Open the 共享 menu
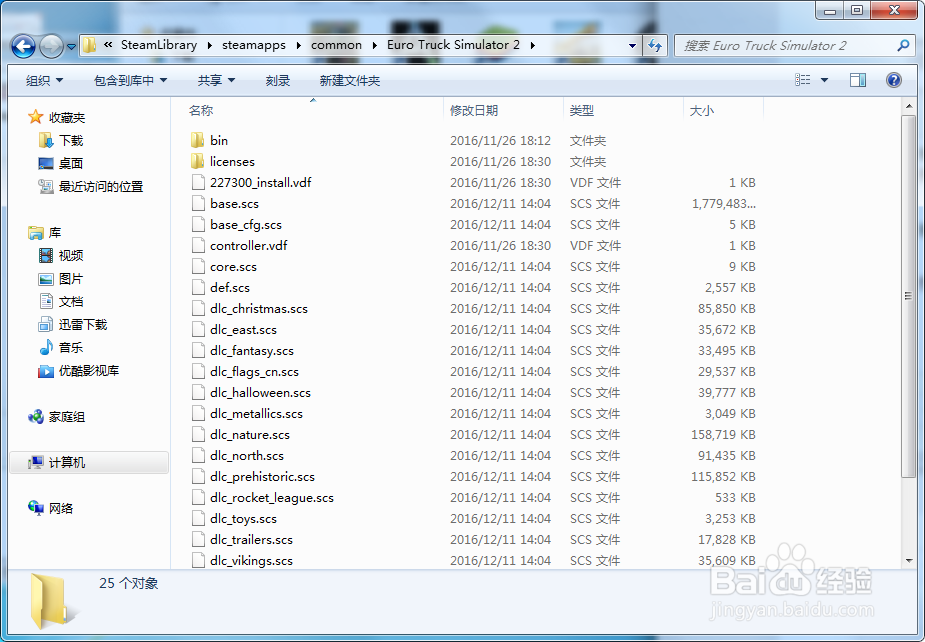The width and height of the screenshot is (925, 642). (216, 80)
